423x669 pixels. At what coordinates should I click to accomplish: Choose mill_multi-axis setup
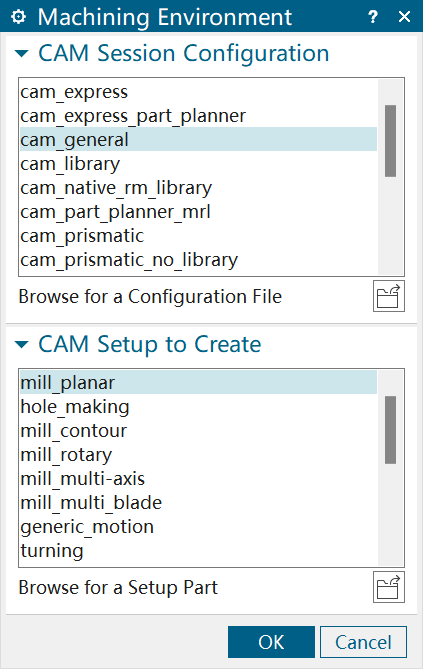pos(198,479)
